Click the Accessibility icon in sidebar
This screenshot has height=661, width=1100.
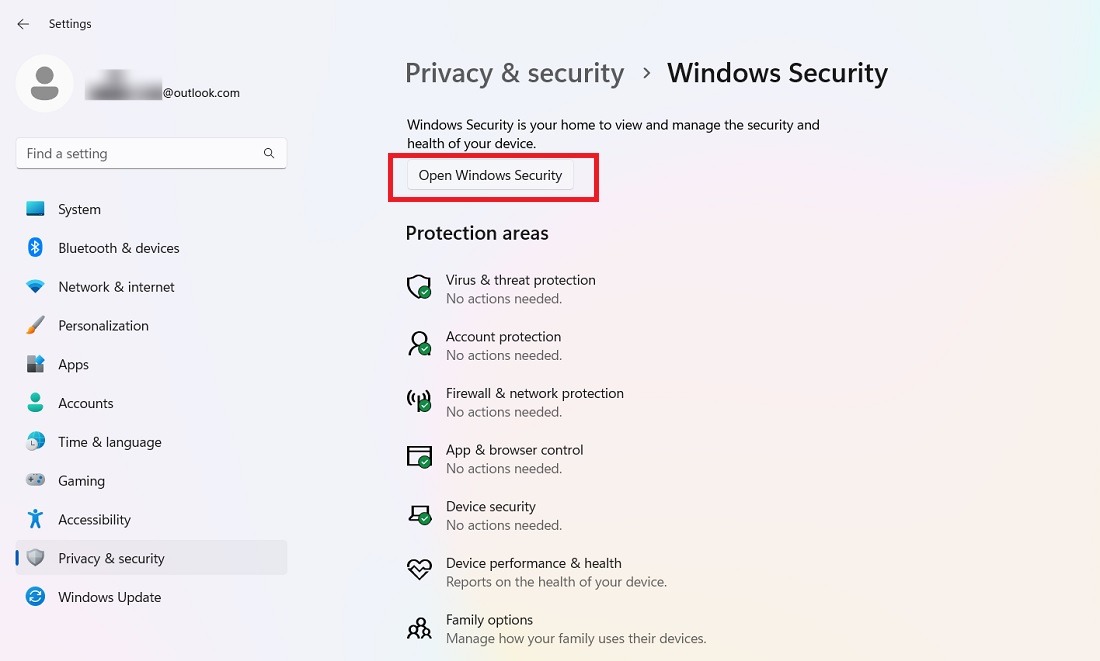33,520
